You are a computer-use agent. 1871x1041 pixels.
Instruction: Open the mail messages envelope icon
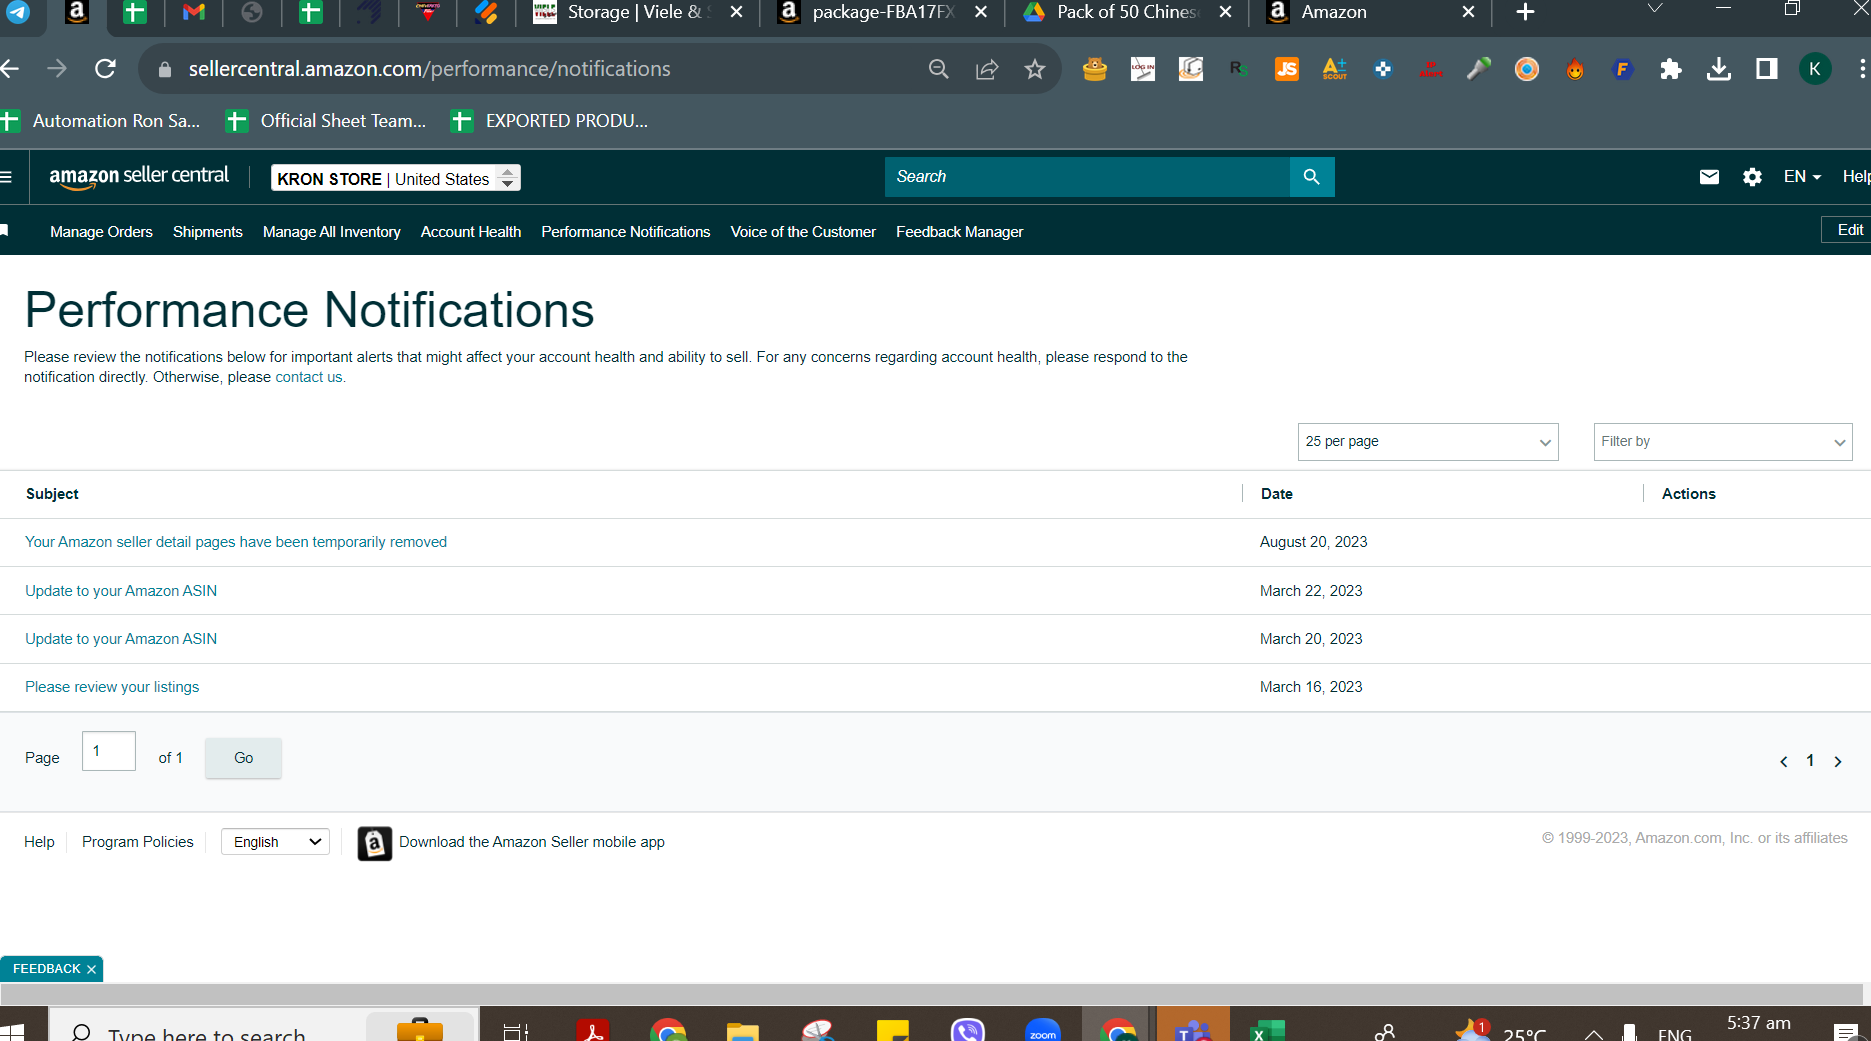click(x=1709, y=177)
